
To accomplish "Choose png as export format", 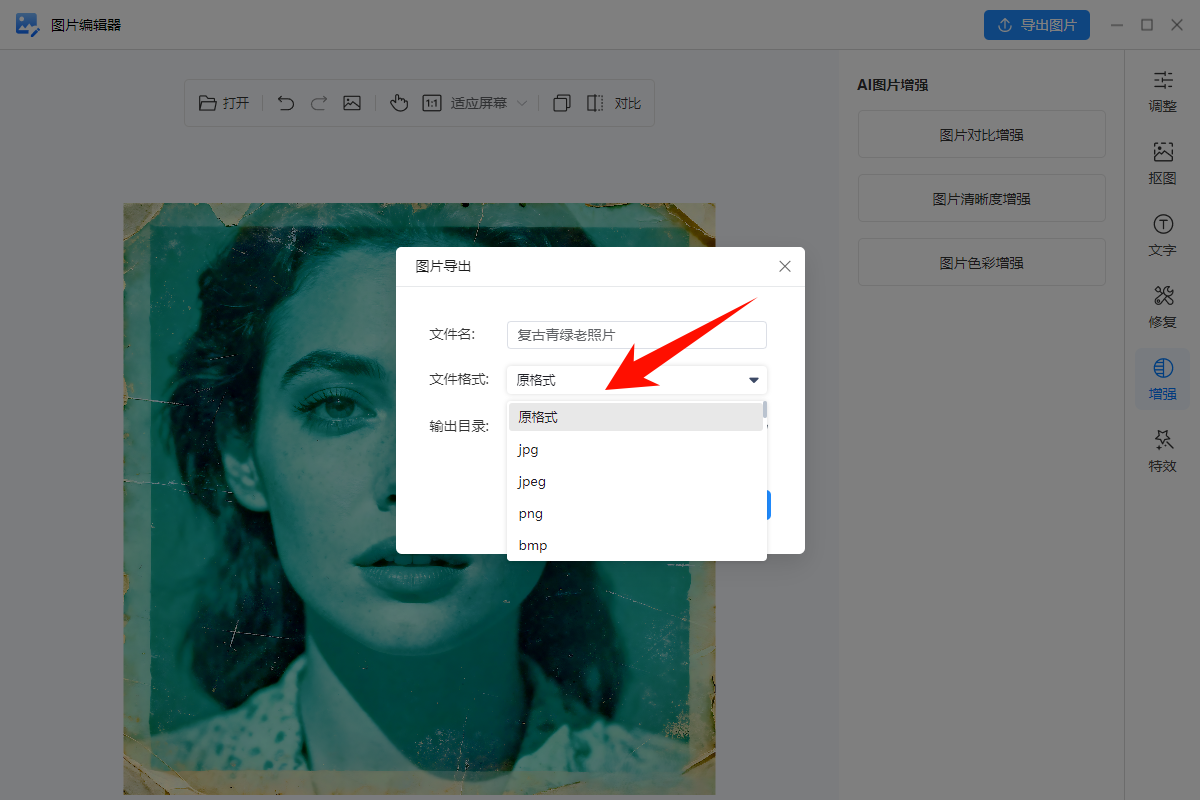I will point(530,513).
